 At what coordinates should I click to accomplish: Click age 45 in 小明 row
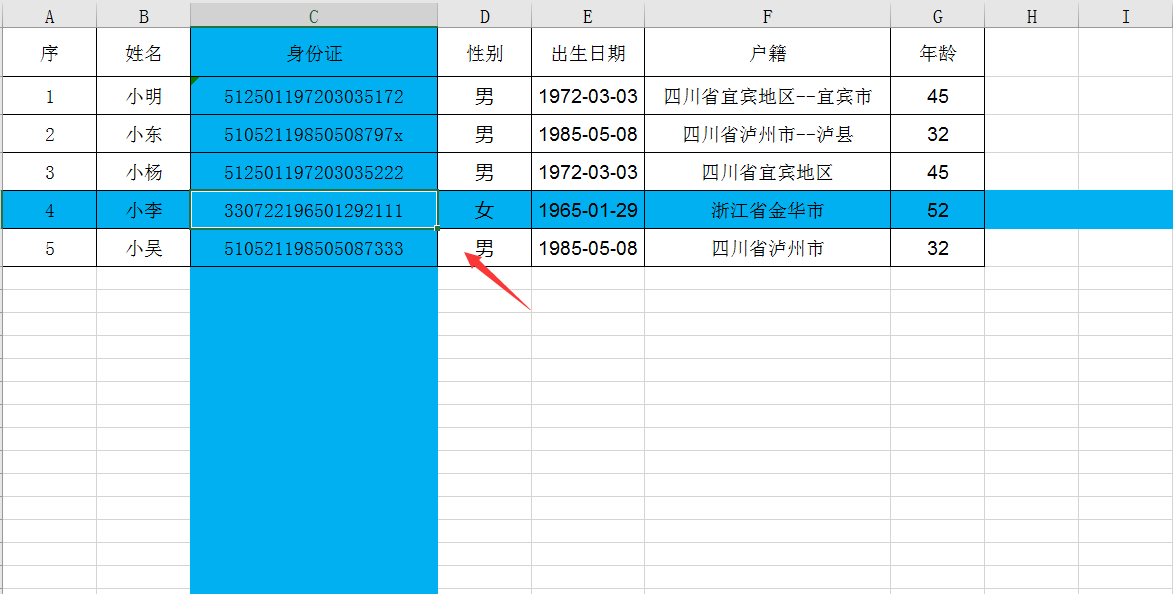(937, 96)
